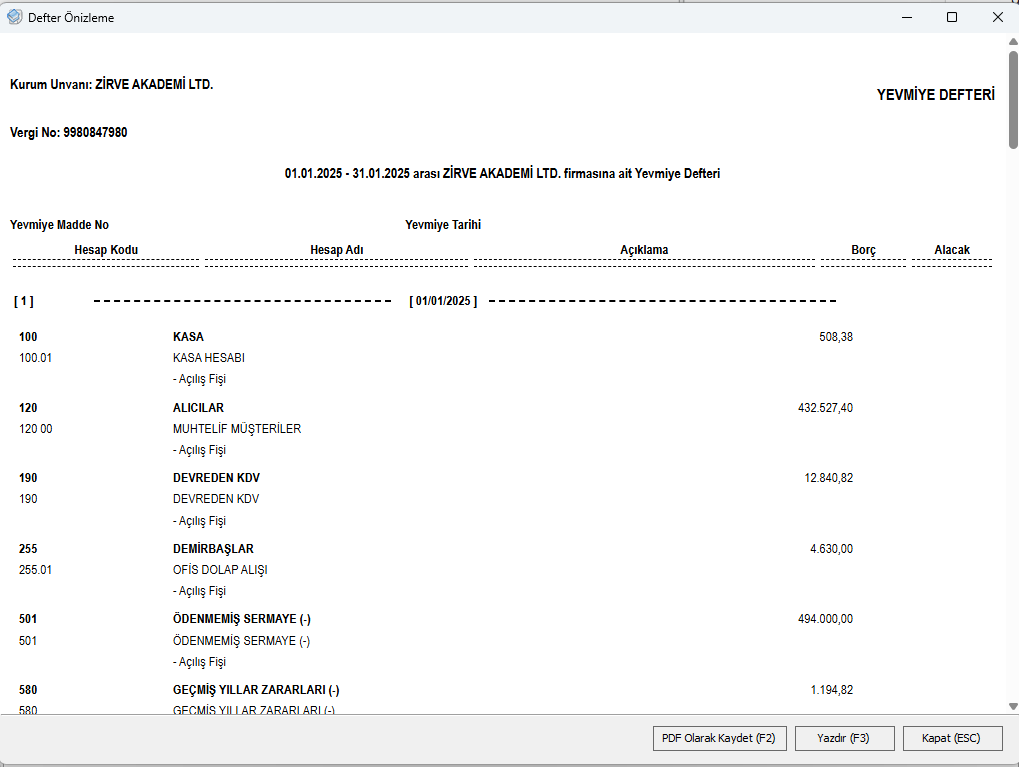Click the MUHTELİF MÜŞTERİLER sub-account

pos(237,429)
